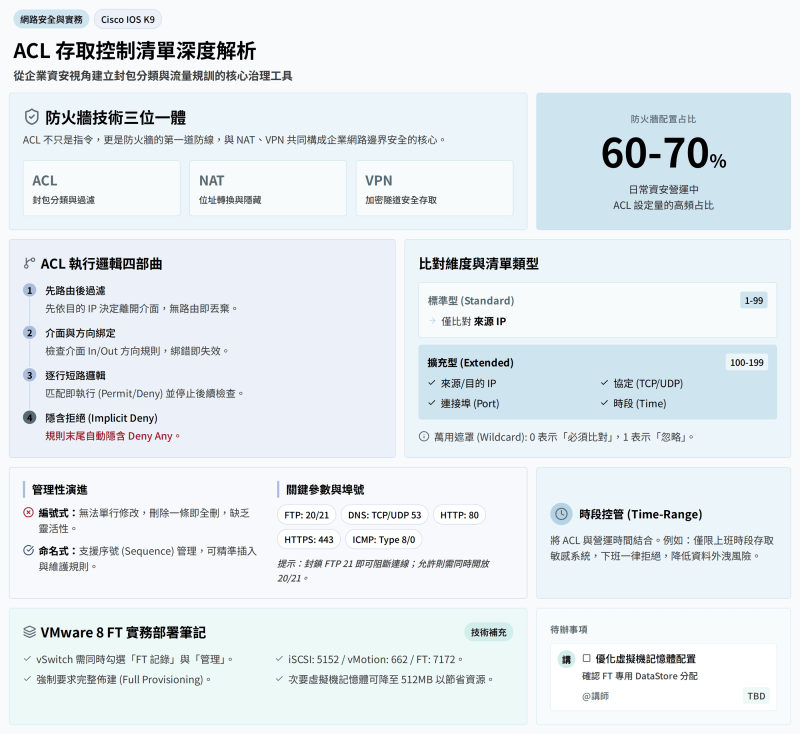
Task: Click the TBD label in to-do card
Action: coord(756,696)
